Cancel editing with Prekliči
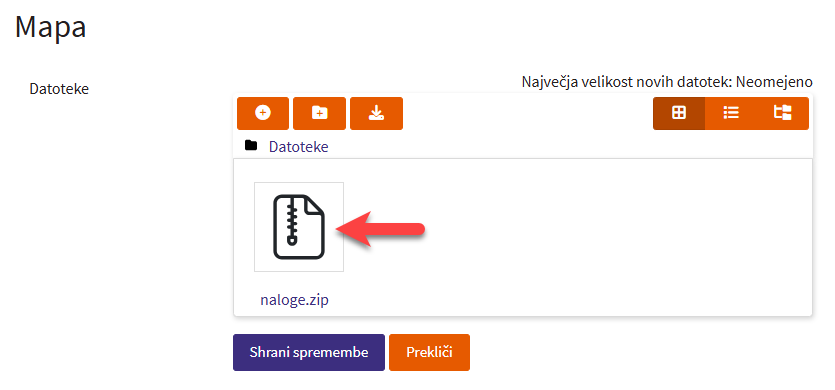 click(429, 352)
